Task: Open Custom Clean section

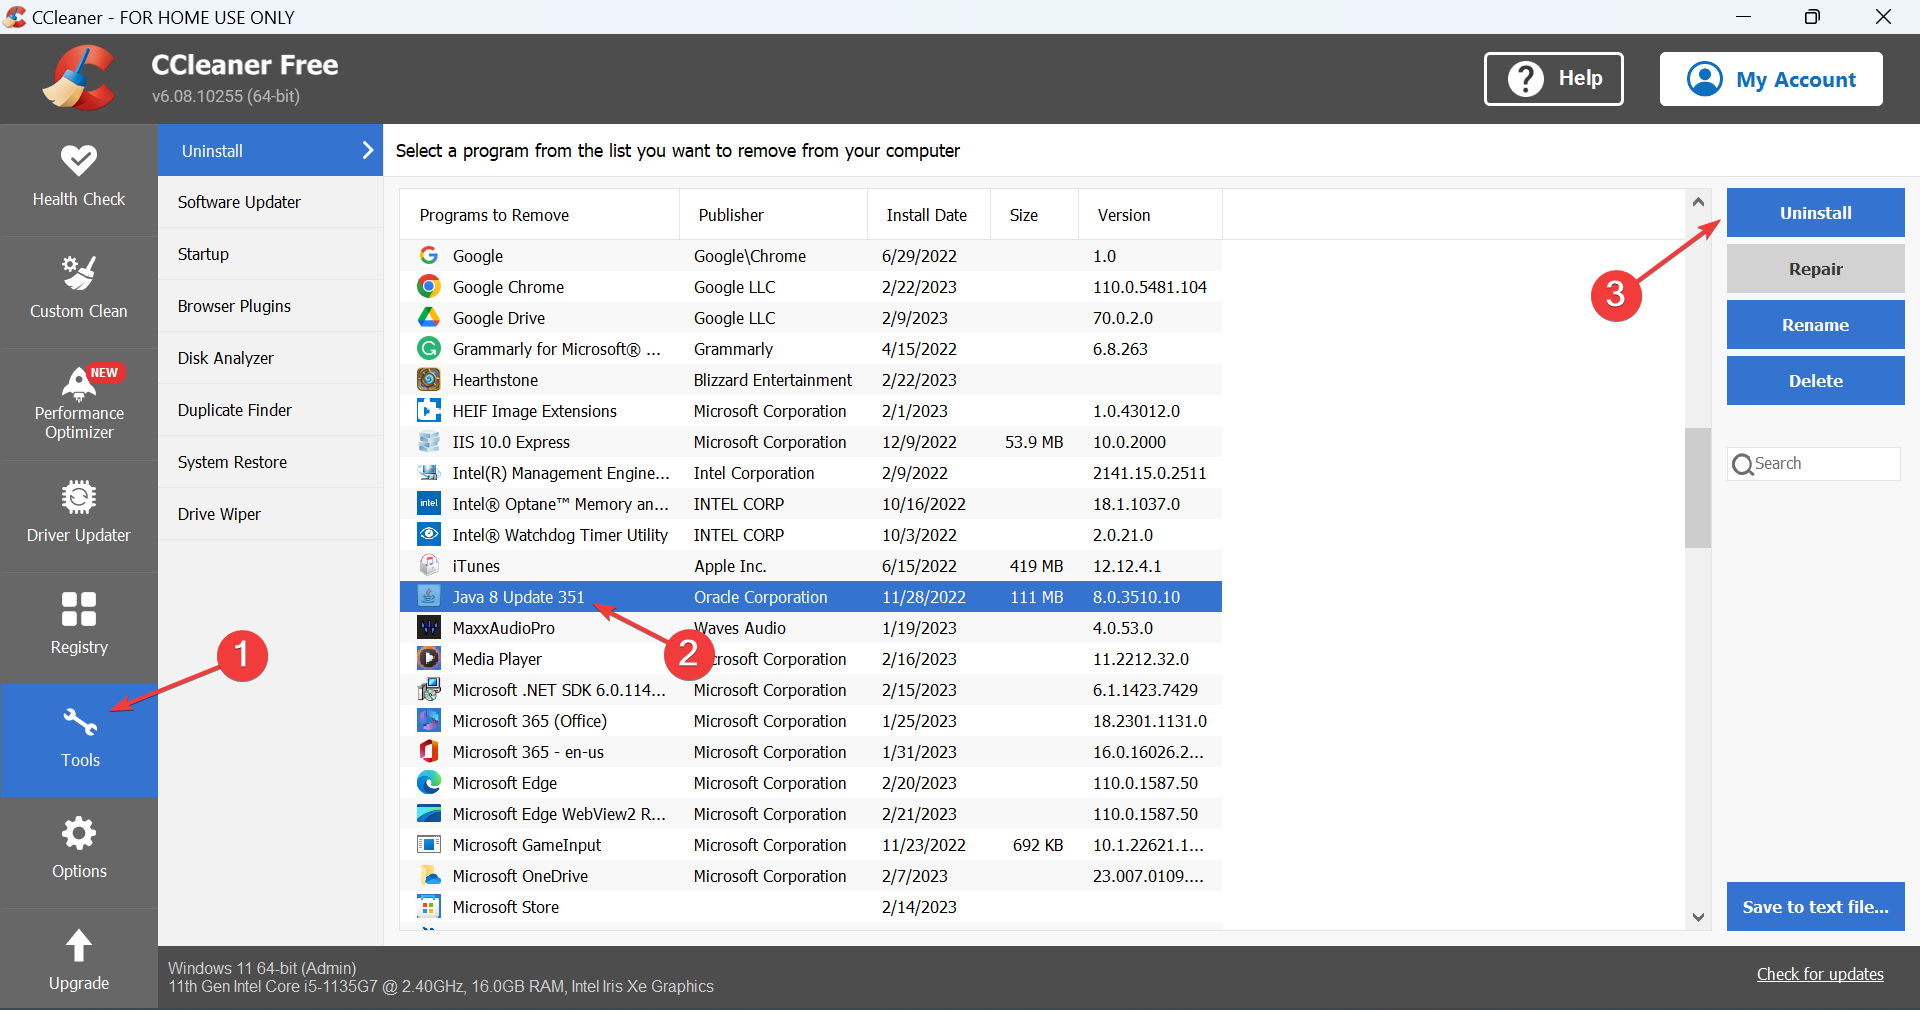Action: pyautogui.click(x=78, y=292)
